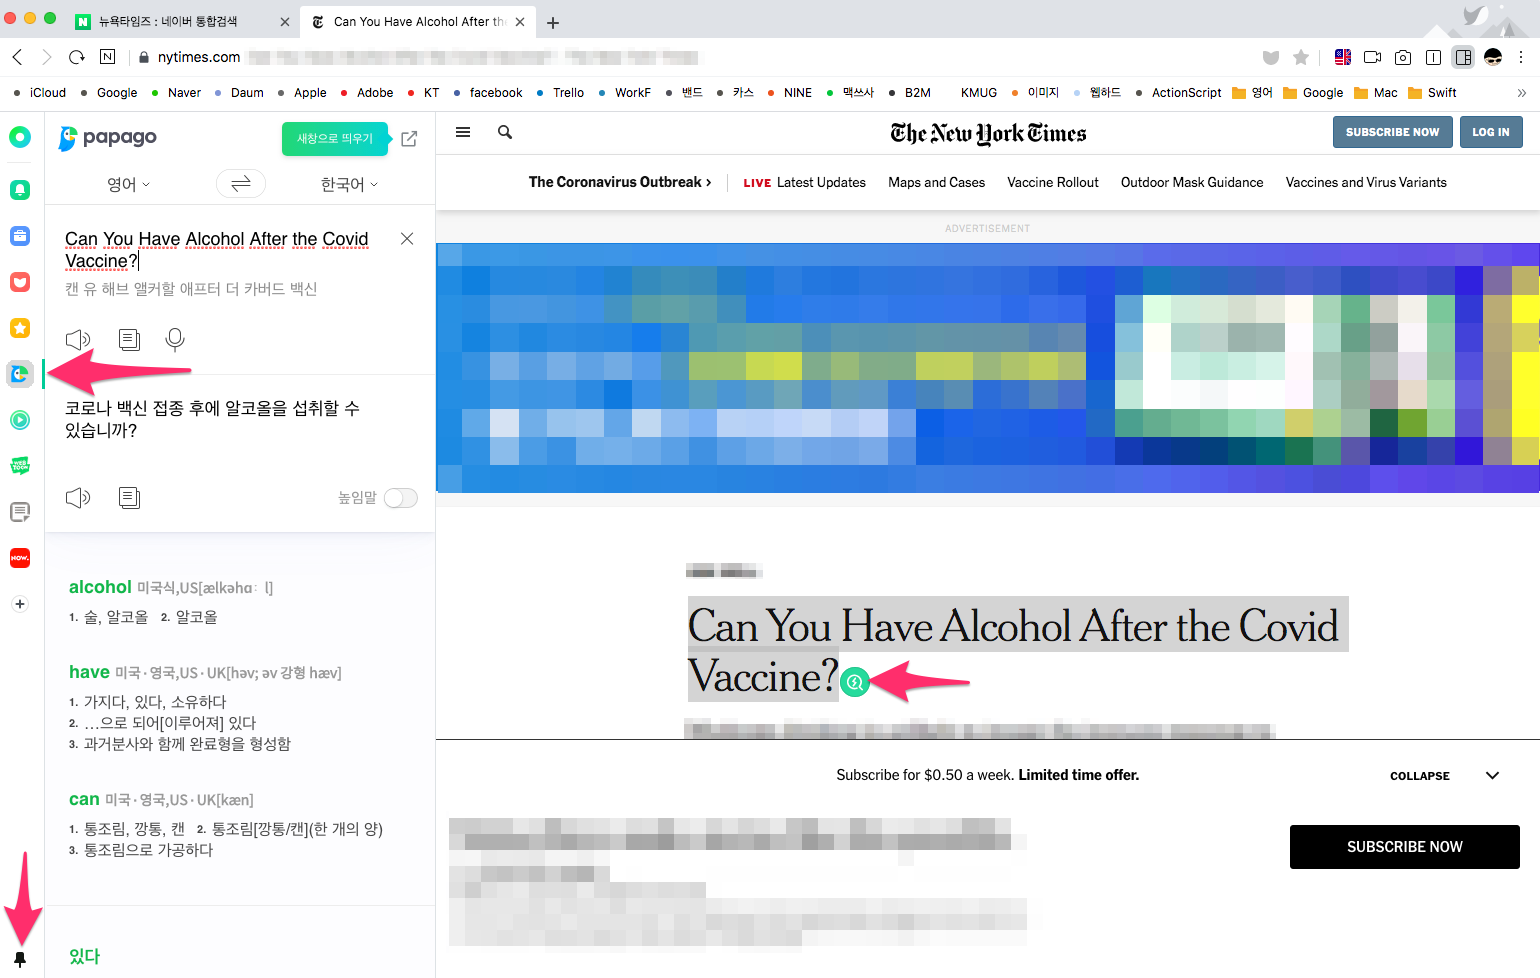The image size is (1540, 978).
Task: Expand the bookmarks bar overflow chevron
Action: [x=1521, y=93]
